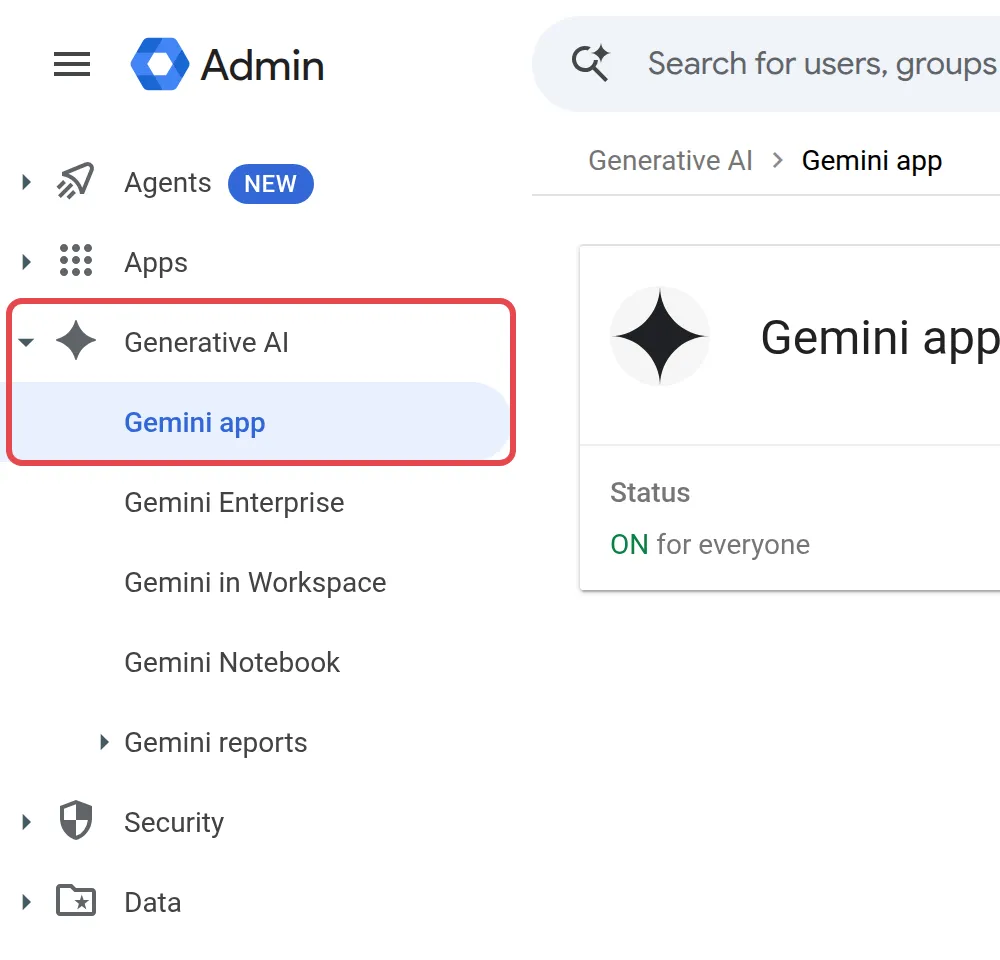
Task: Open the Security menu item
Action: point(174,823)
